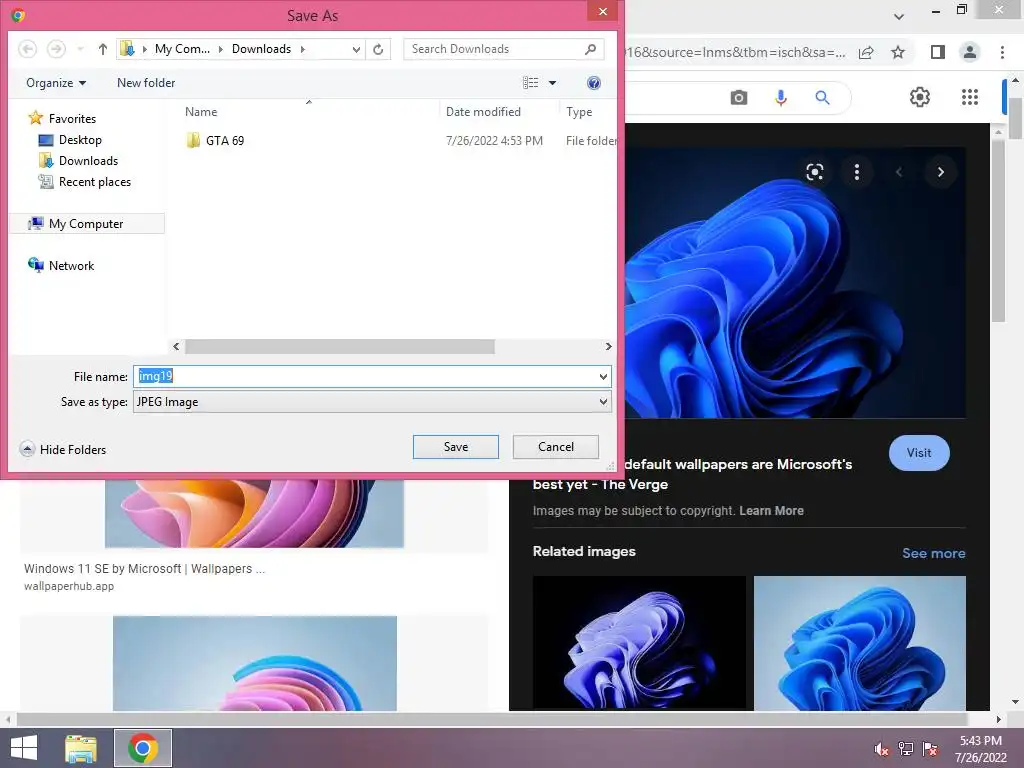Start voice search microphone

click(x=780, y=98)
